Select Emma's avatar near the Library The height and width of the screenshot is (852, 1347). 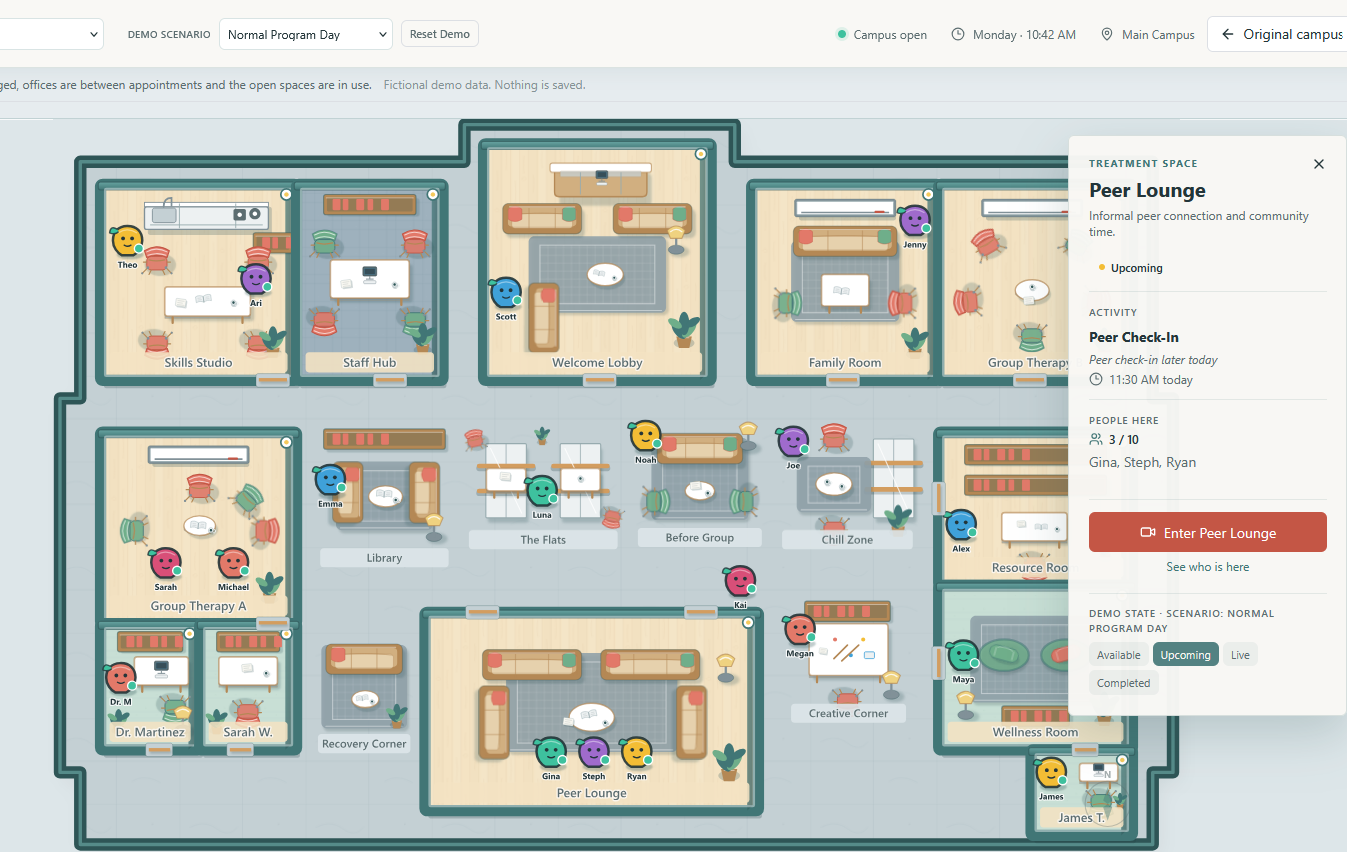click(330, 480)
